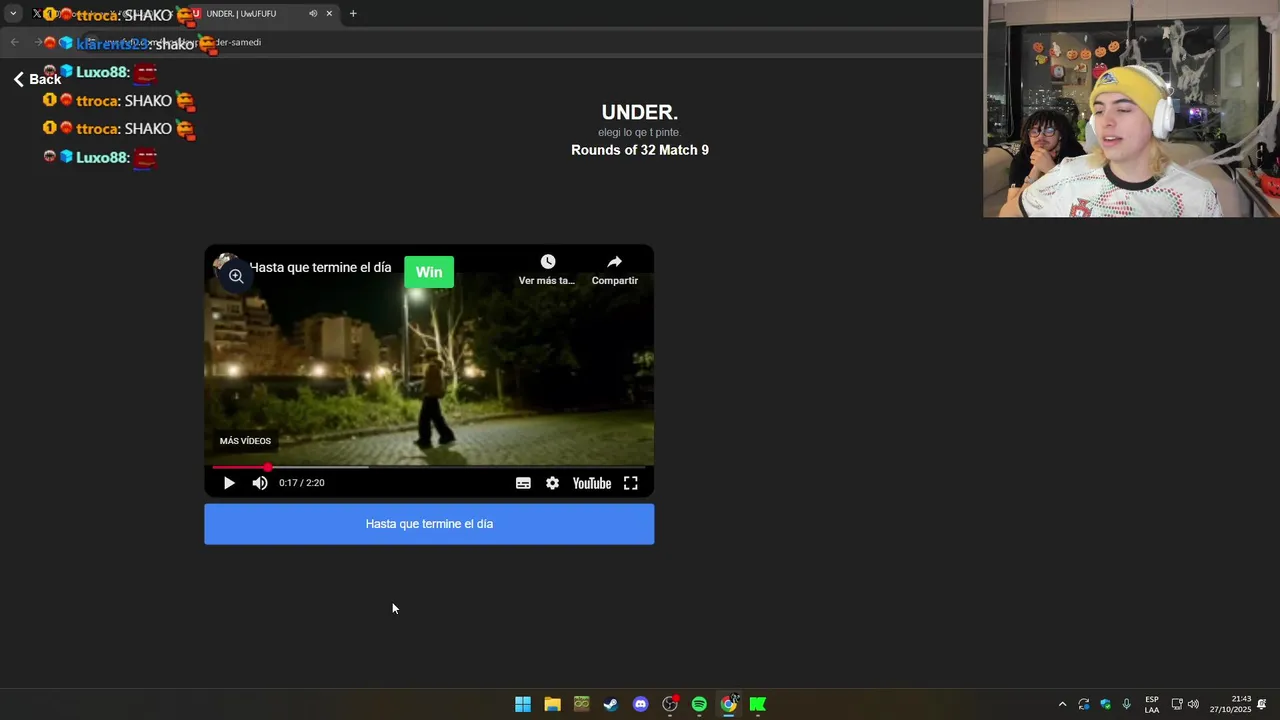Click the 'UNDER.' page heading
The image size is (1280, 720).
[640, 113]
